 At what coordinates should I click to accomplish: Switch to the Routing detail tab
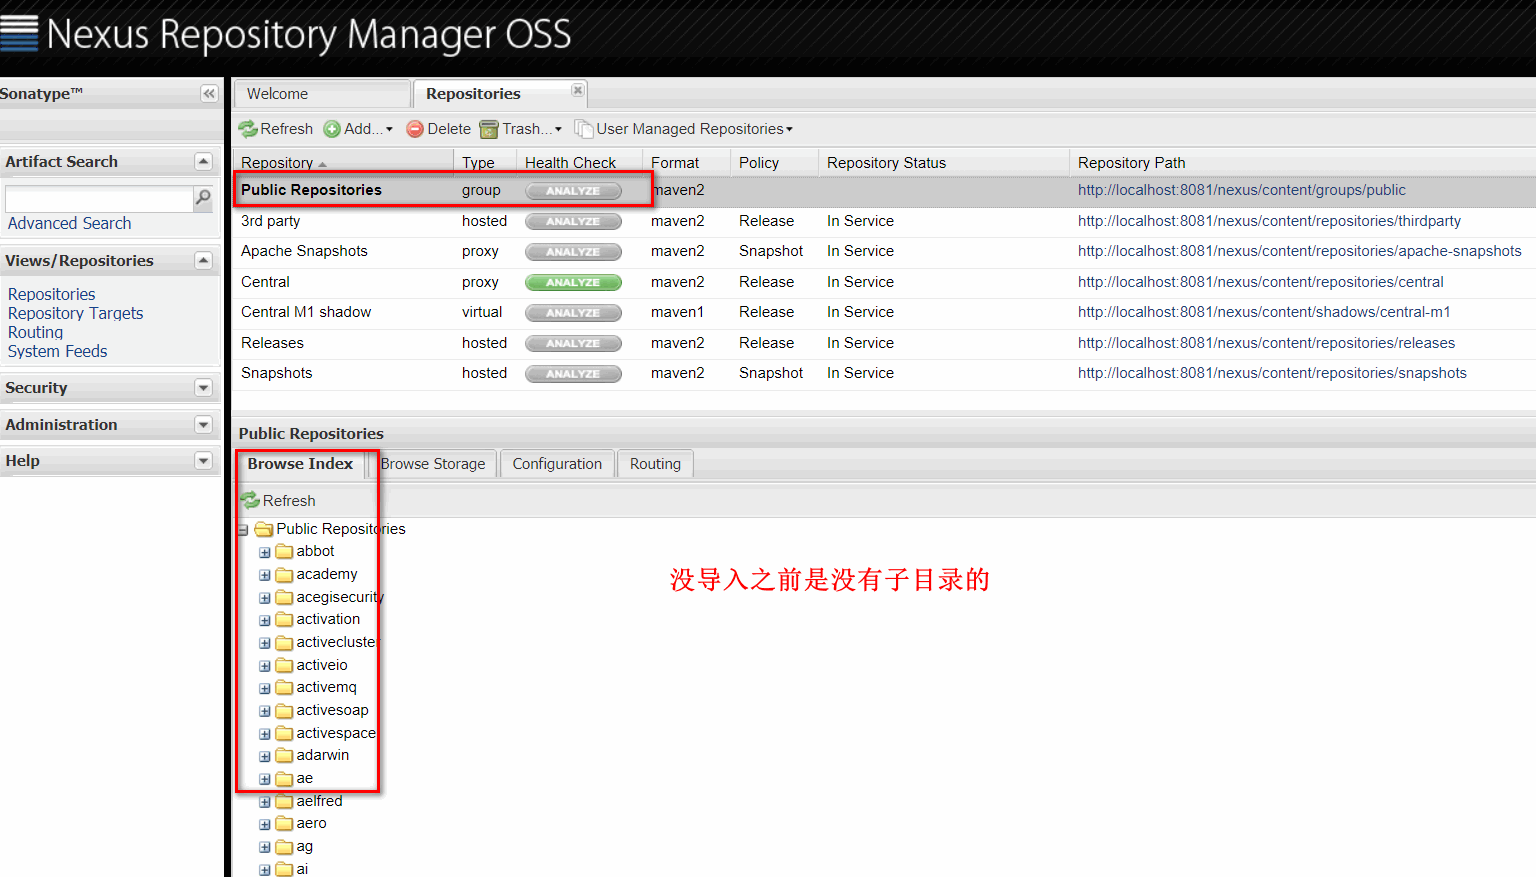point(655,464)
